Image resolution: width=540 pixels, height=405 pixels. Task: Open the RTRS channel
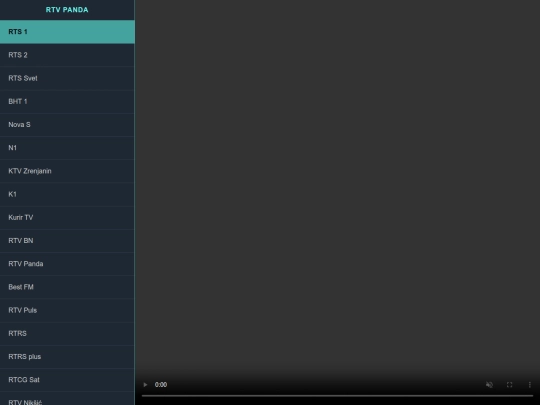67,333
